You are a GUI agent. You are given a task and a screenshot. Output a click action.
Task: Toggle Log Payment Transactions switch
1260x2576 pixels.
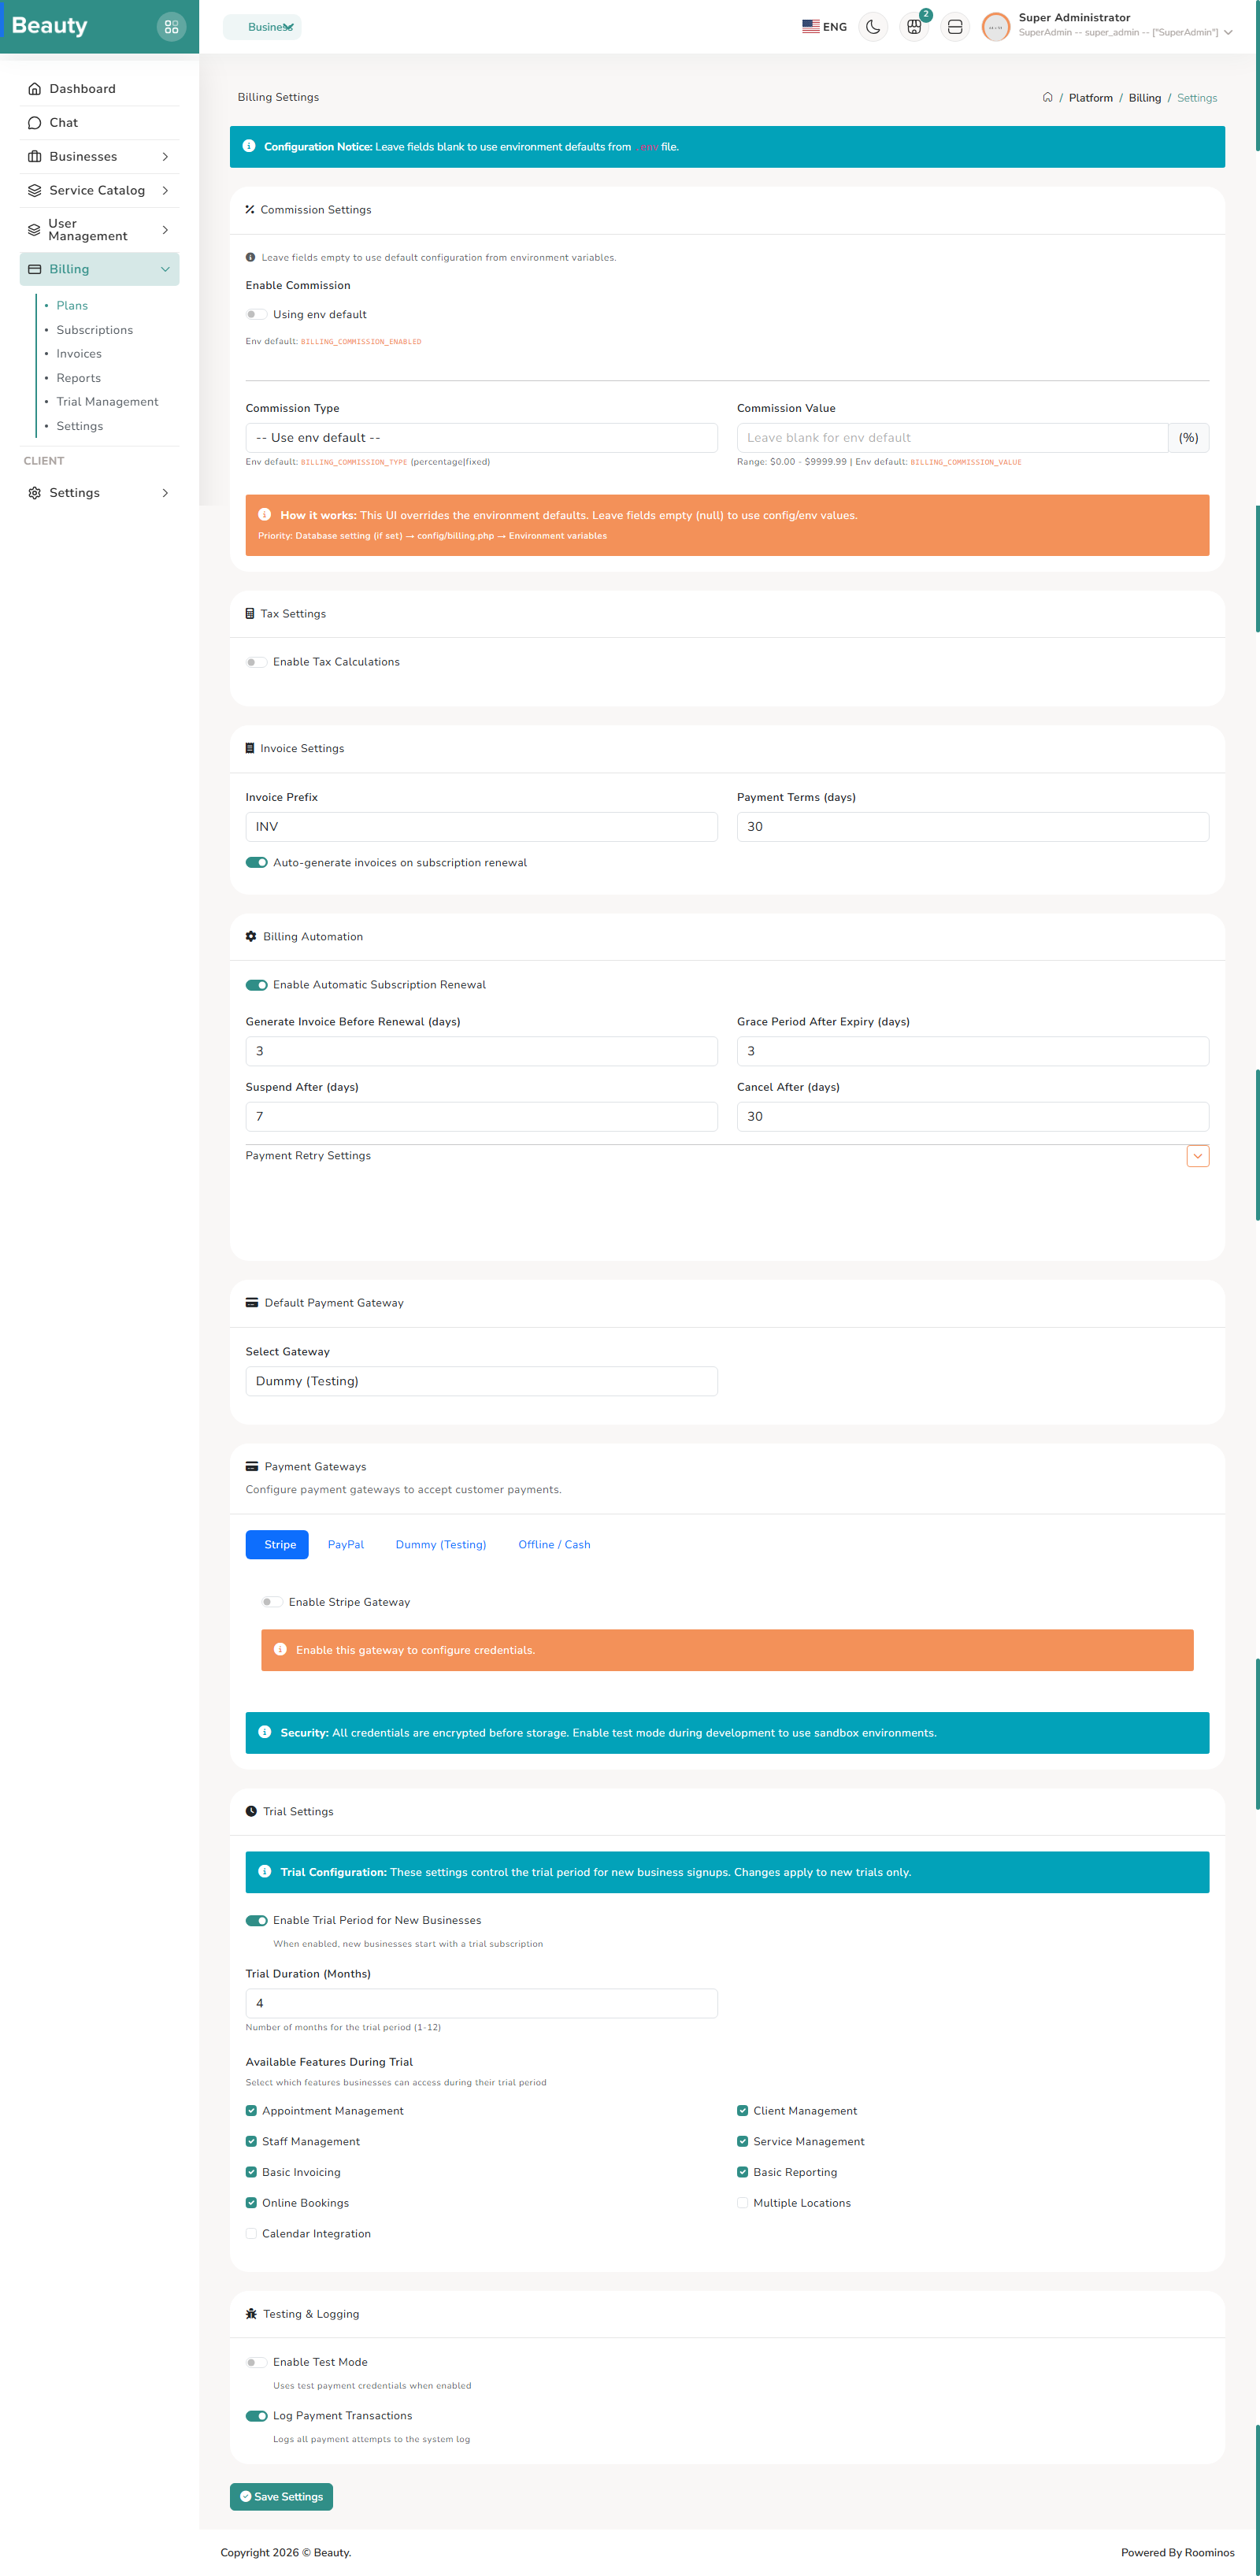point(256,2416)
